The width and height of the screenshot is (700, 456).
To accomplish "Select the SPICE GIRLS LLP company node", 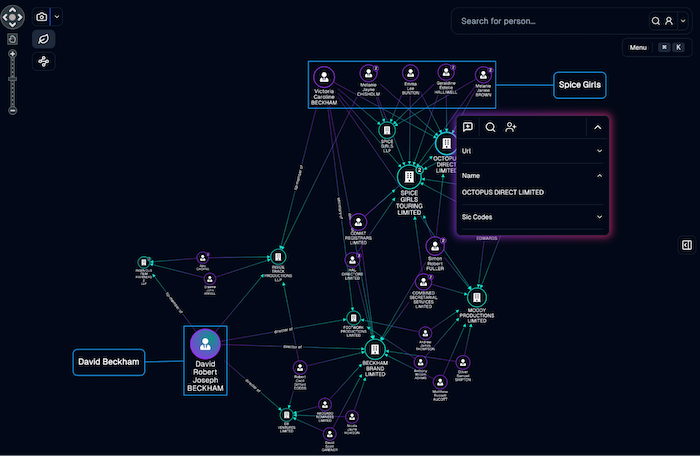I will [387, 131].
